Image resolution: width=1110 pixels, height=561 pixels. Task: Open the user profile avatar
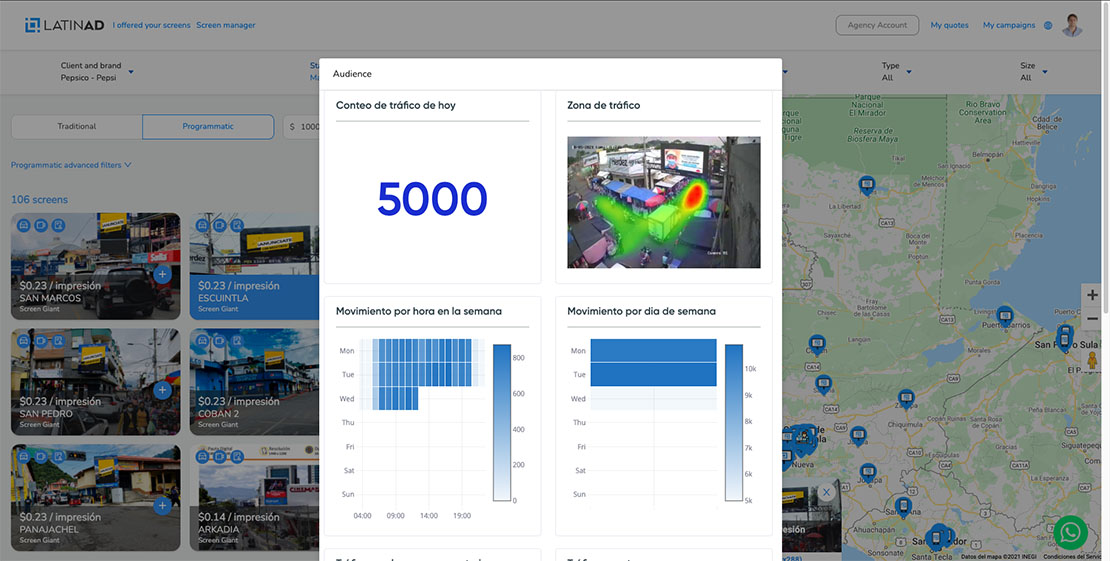pos(1072,26)
